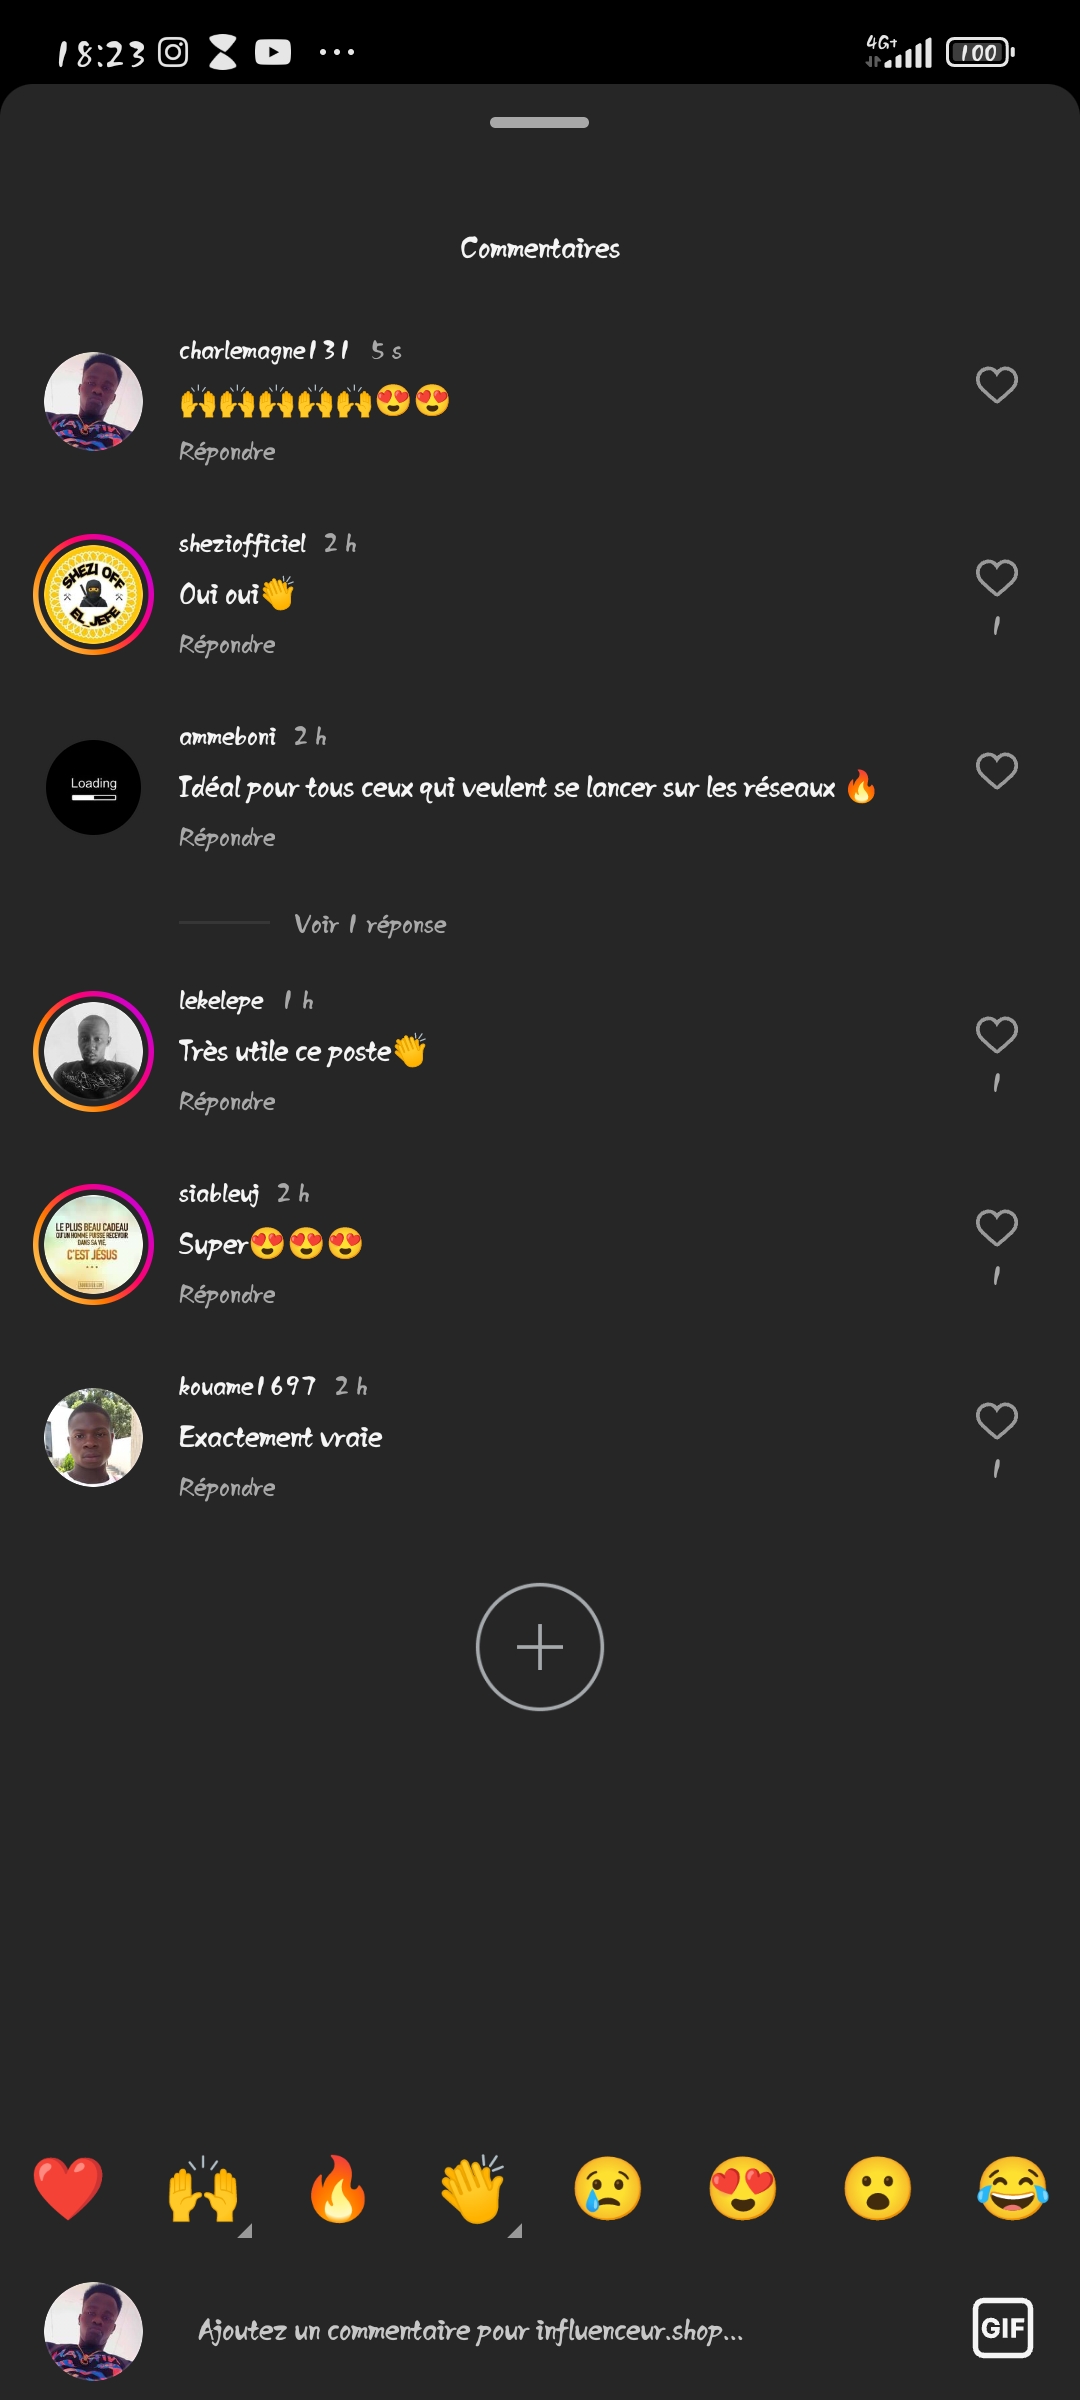This screenshot has height=2400, width=1080.
Task: Tap the drag handle atop comments sheet
Action: [x=540, y=123]
